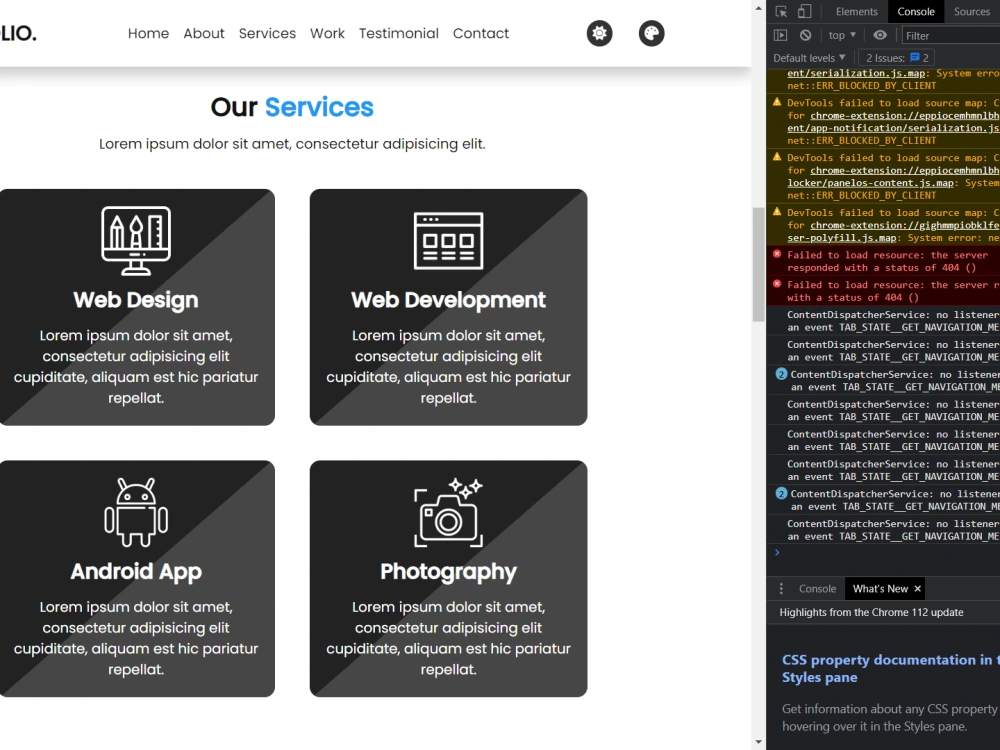Go to About nav link
The image size is (1000, 750).
tap(203, 33)
